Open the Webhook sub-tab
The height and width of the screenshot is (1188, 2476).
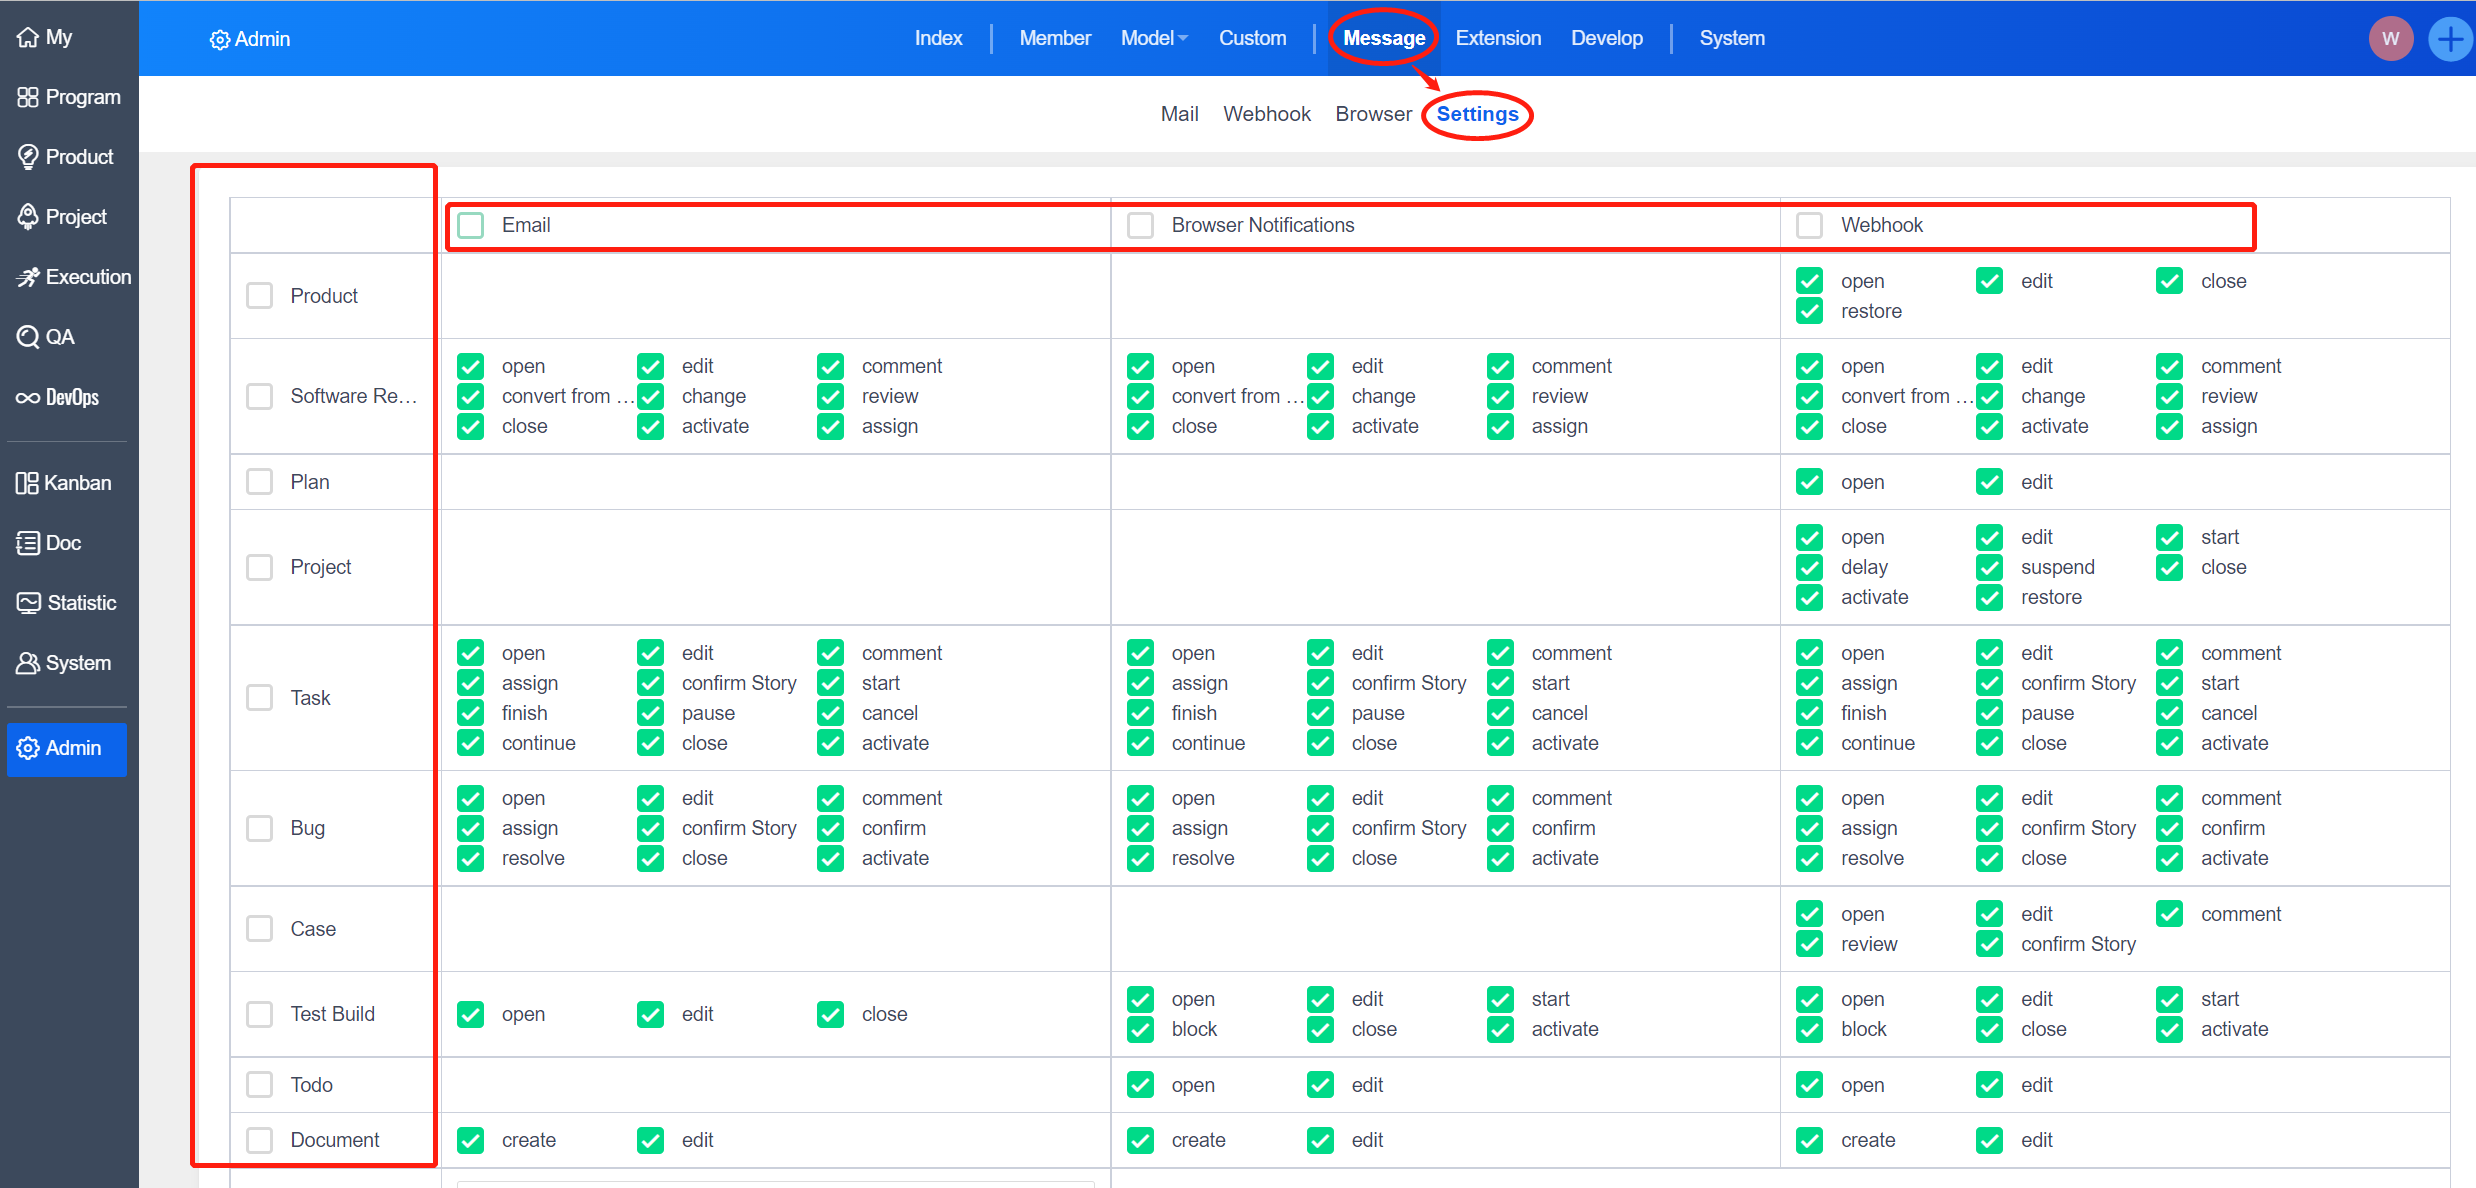tap(1266, 114)
